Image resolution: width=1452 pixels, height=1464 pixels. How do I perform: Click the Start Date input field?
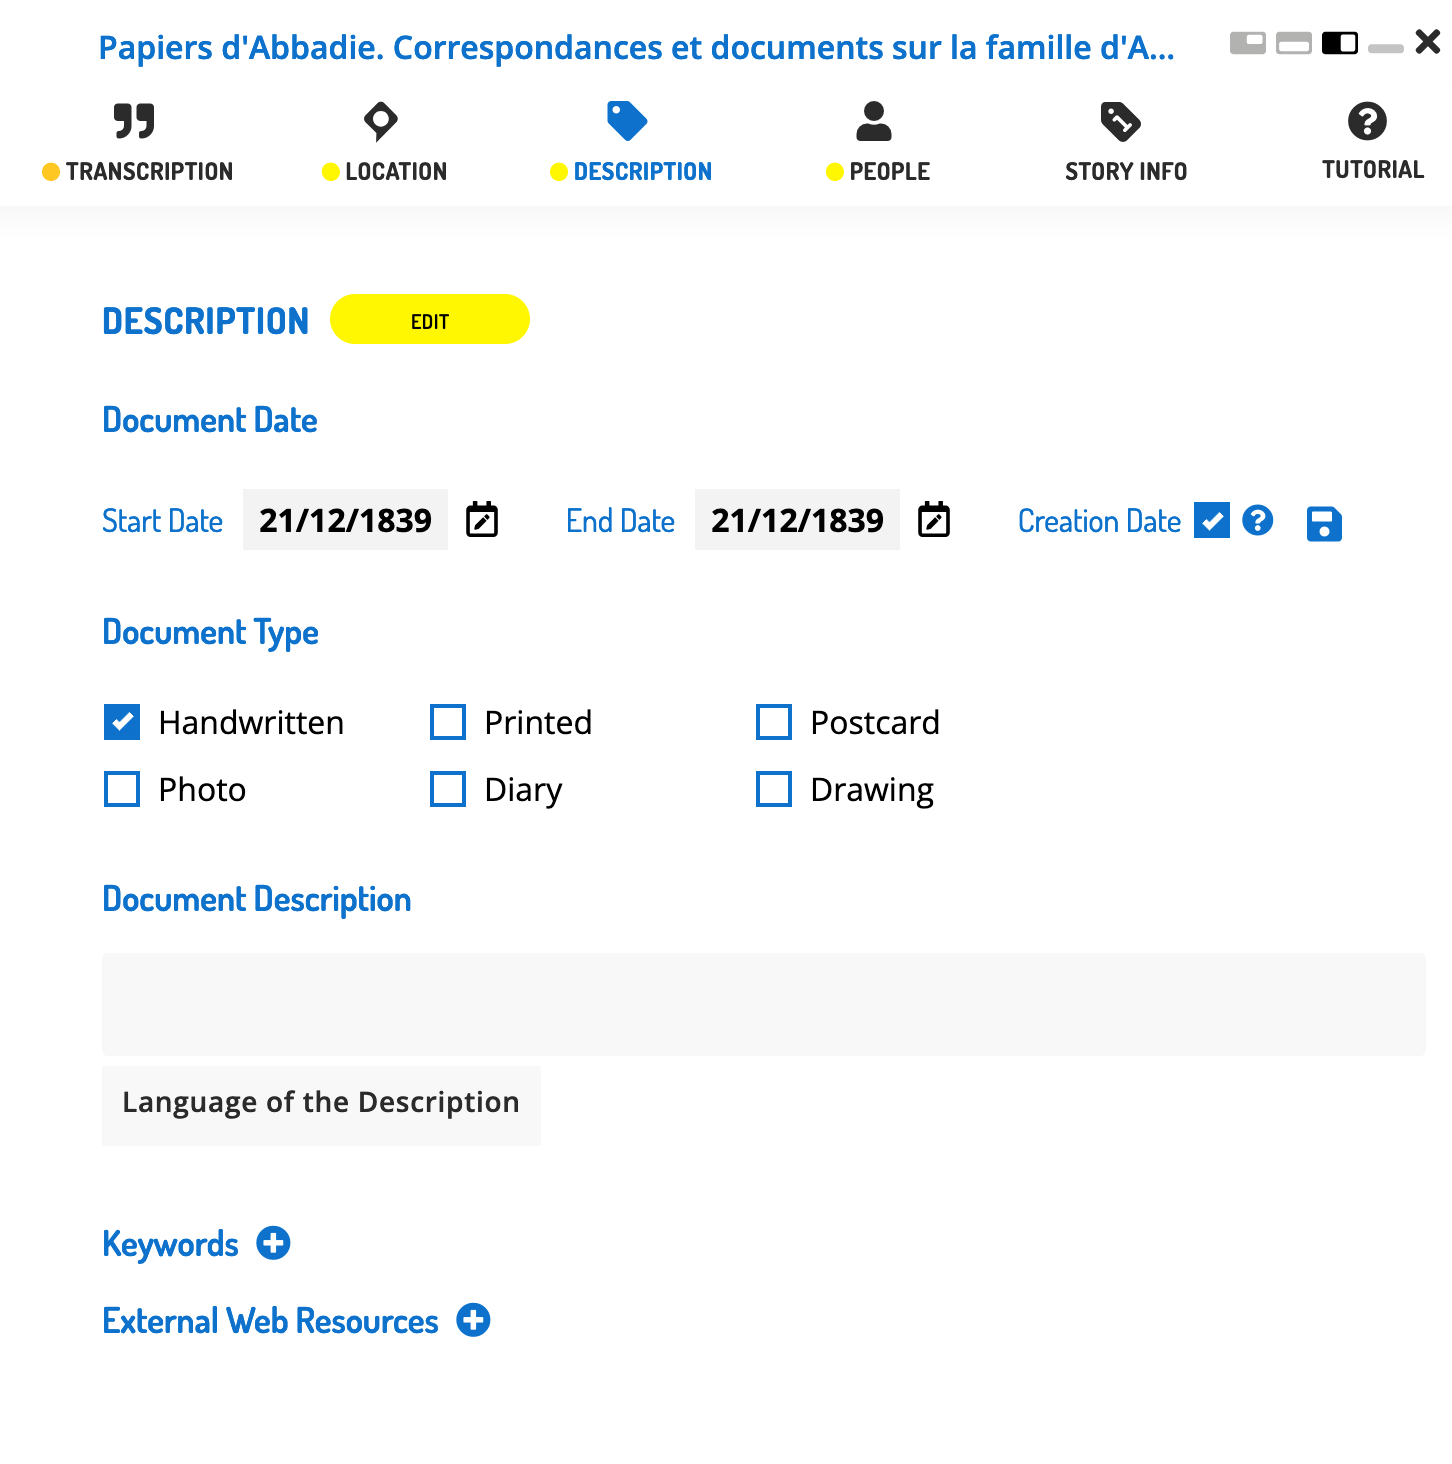(x=345, y=520)
